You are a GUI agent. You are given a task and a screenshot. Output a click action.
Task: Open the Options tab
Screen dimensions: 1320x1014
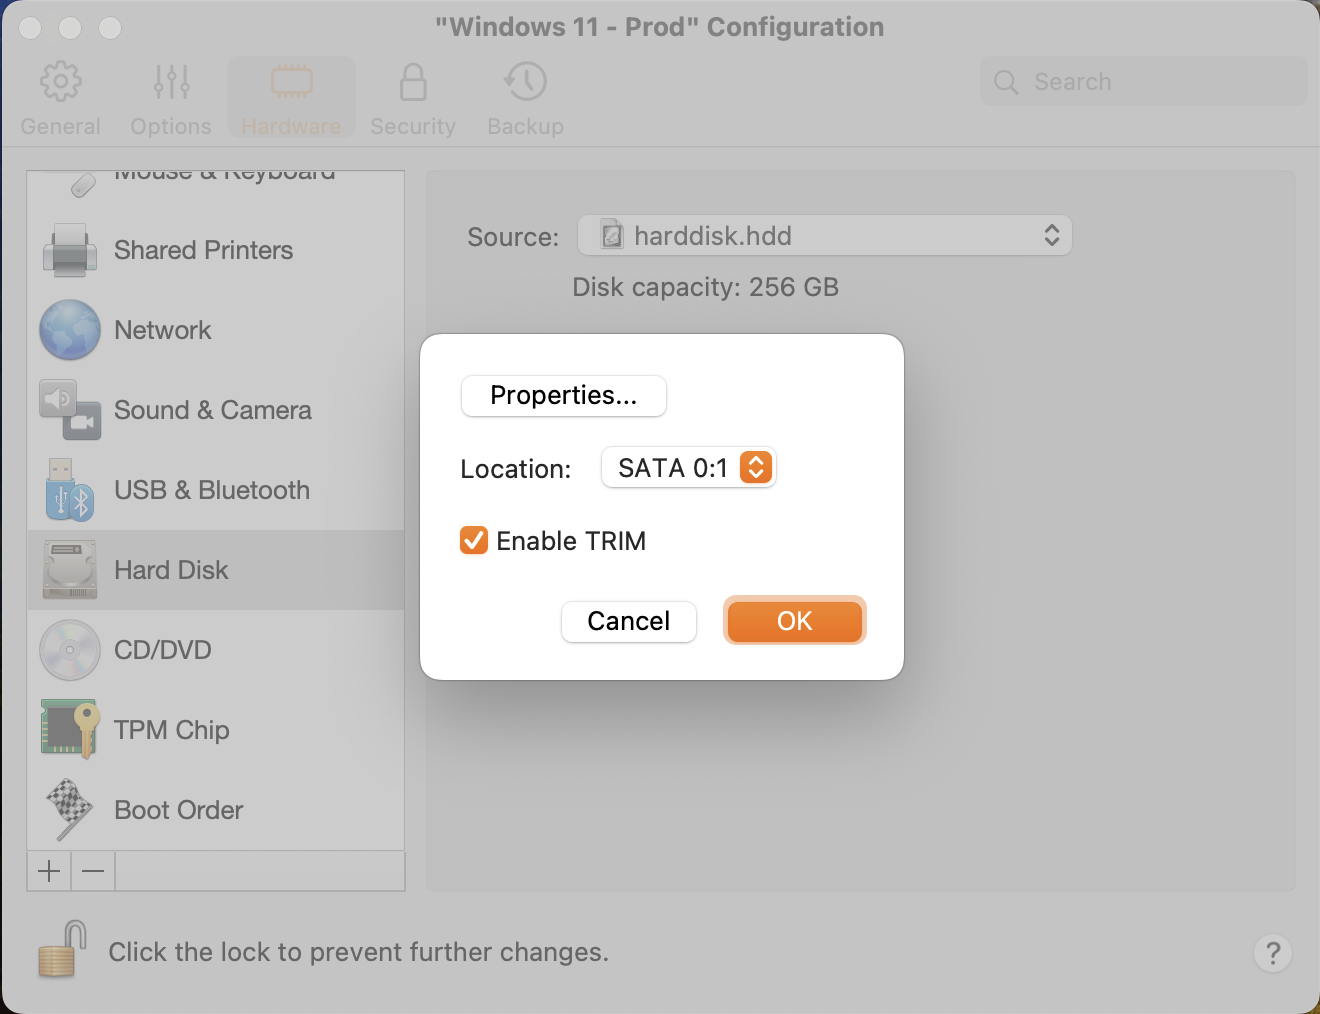[171, 98]
